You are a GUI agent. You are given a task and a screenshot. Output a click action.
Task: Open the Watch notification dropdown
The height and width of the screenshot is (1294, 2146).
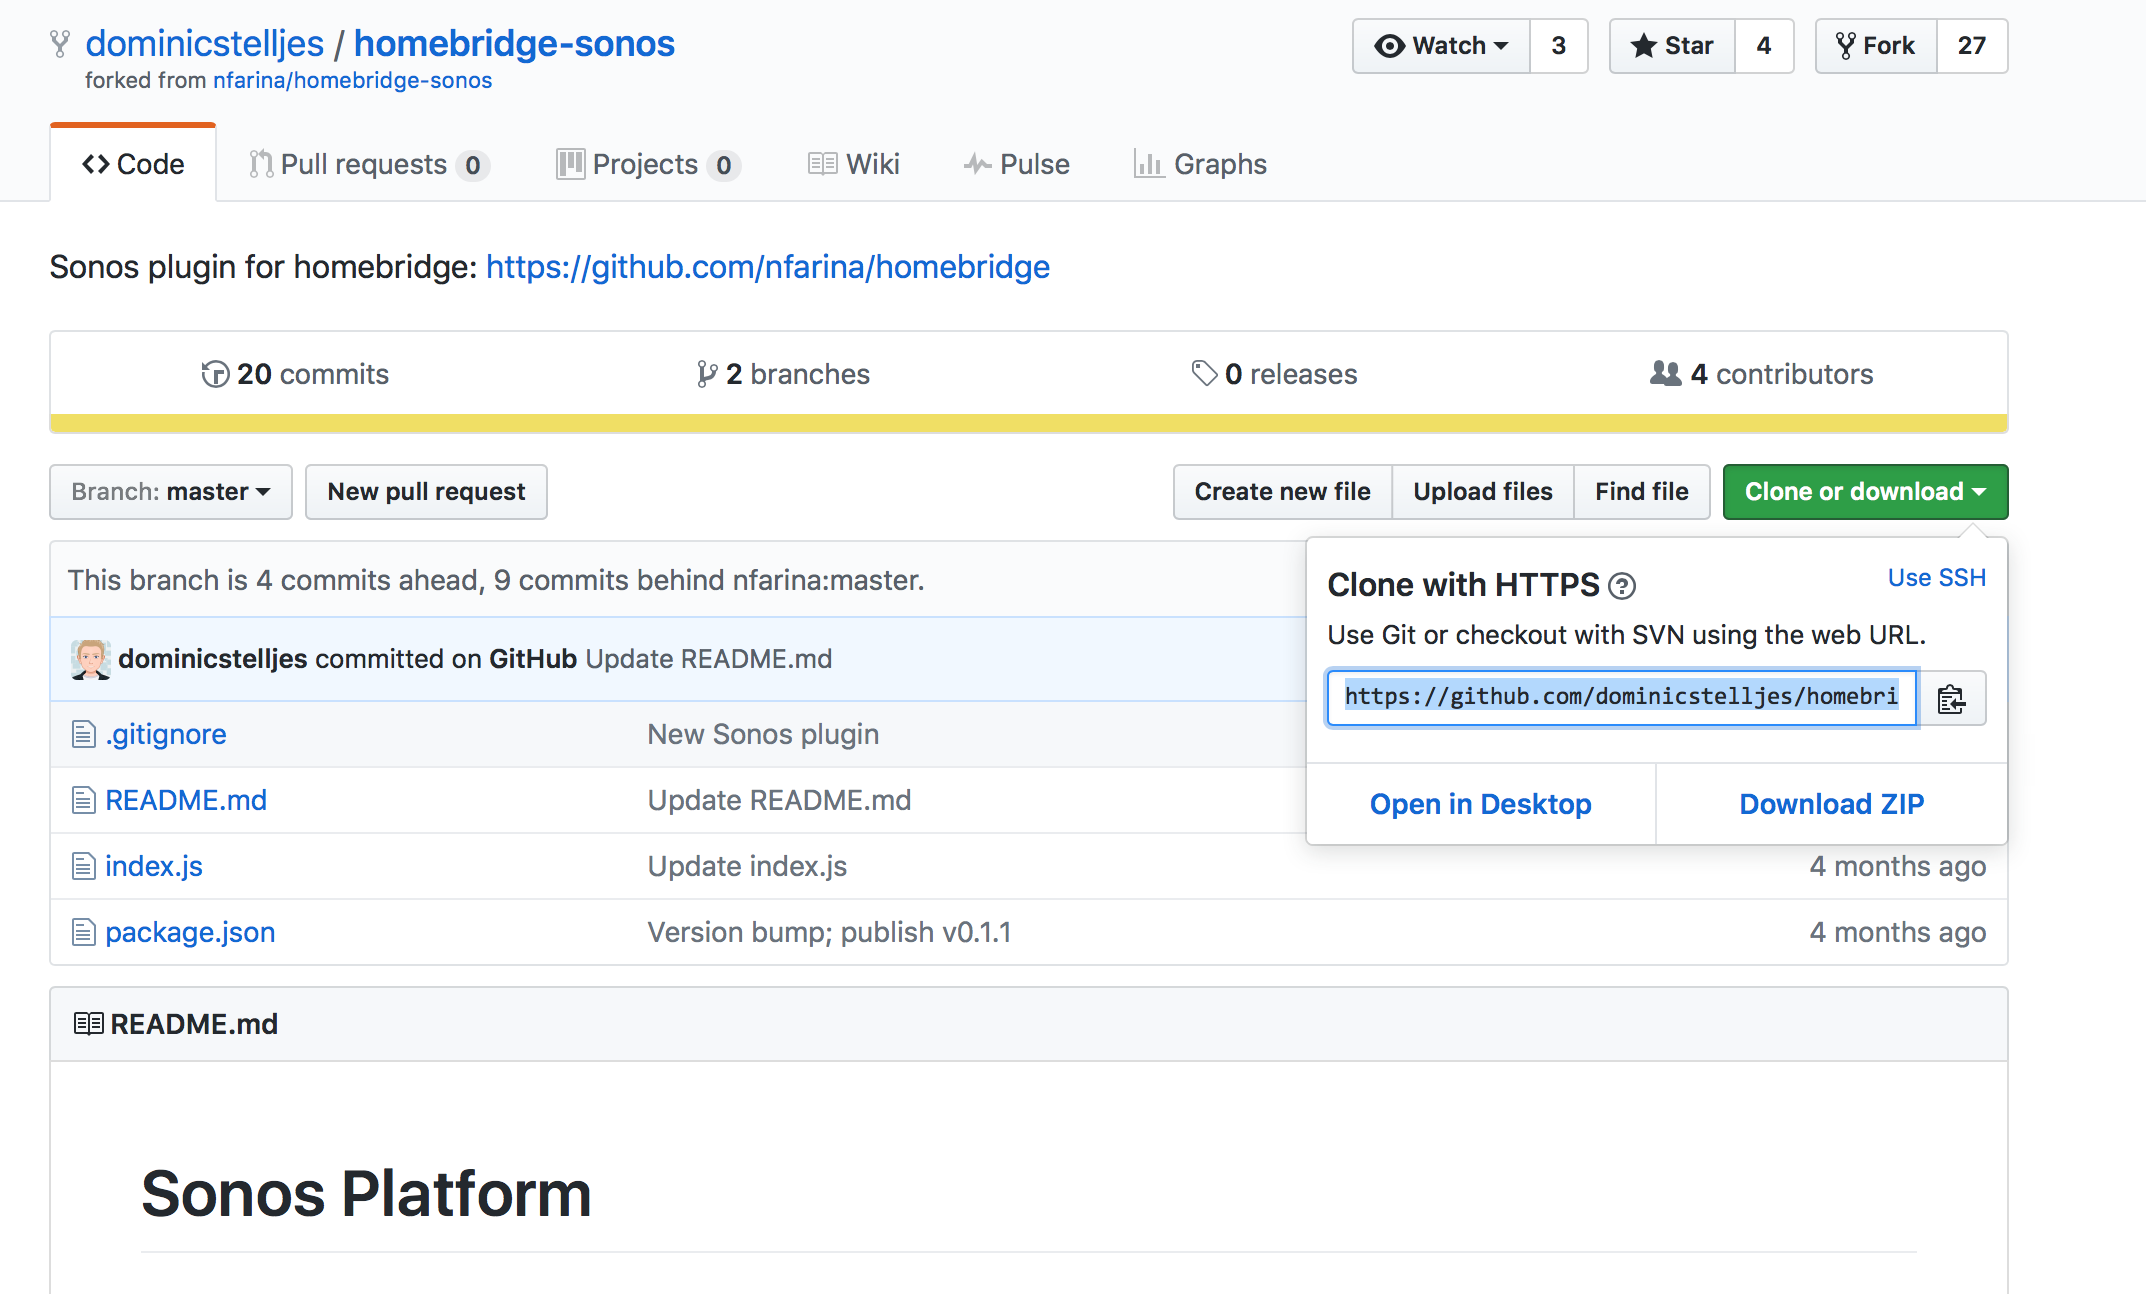point(1441,46)
